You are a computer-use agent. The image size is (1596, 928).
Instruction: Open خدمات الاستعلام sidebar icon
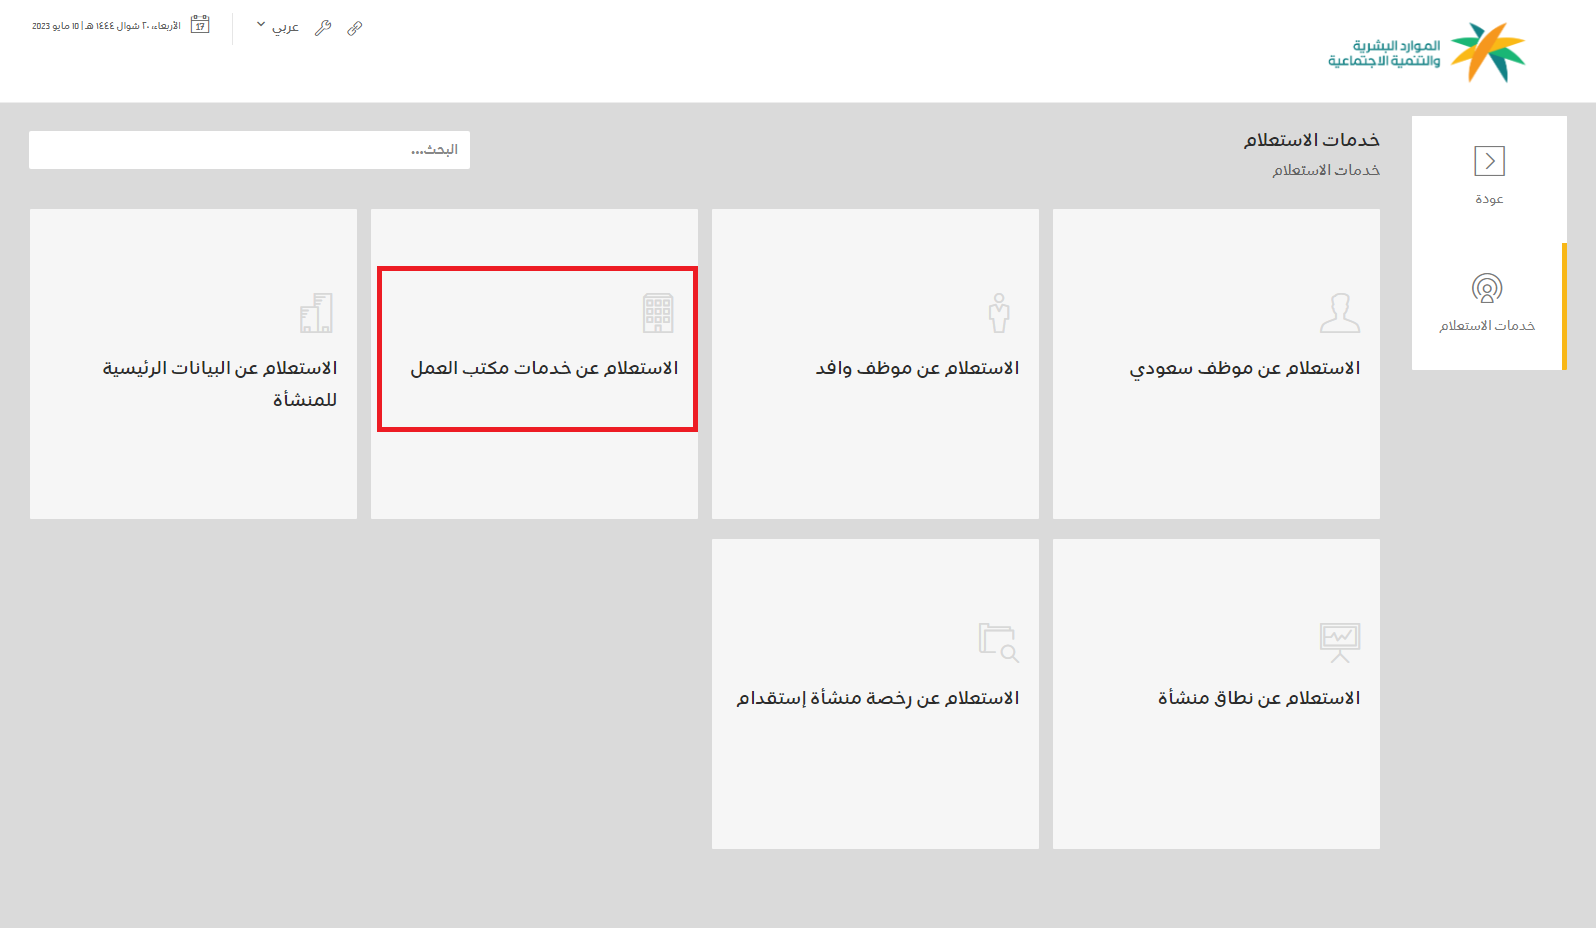1487,288
